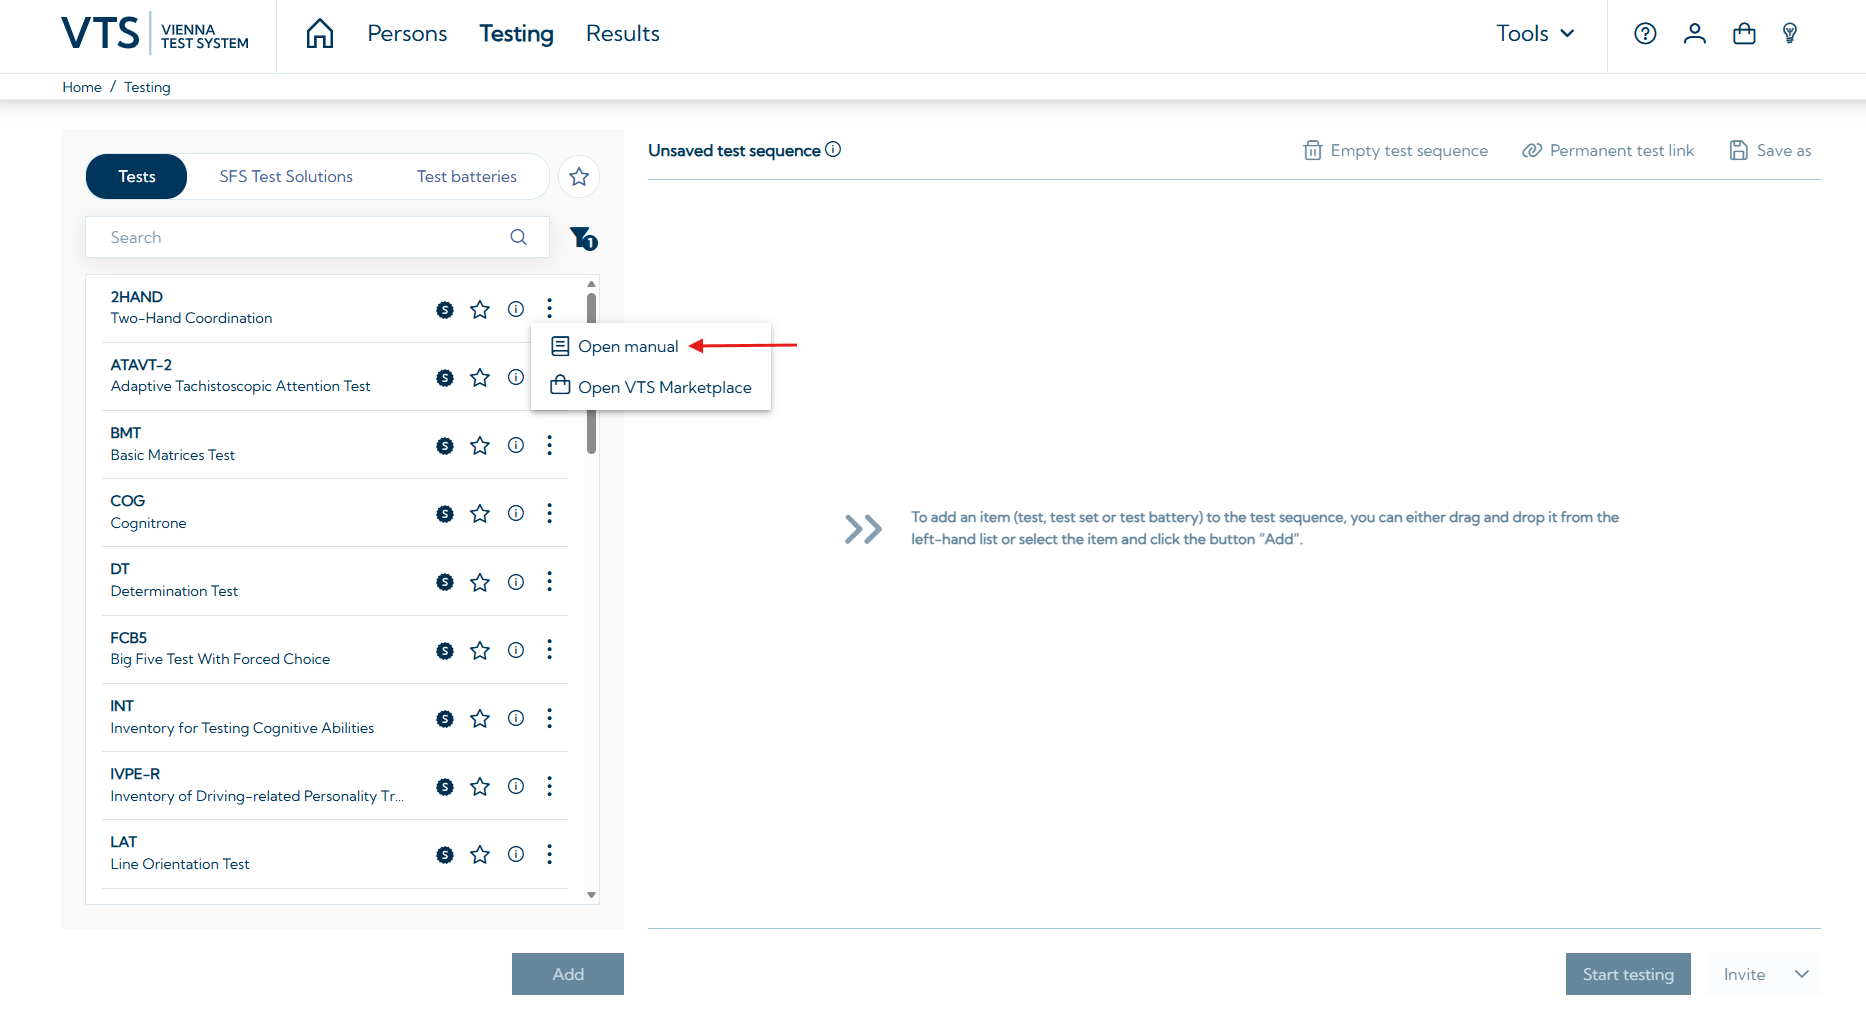
Task: Open the filter icon next to search
Action: tap(583, 238)
